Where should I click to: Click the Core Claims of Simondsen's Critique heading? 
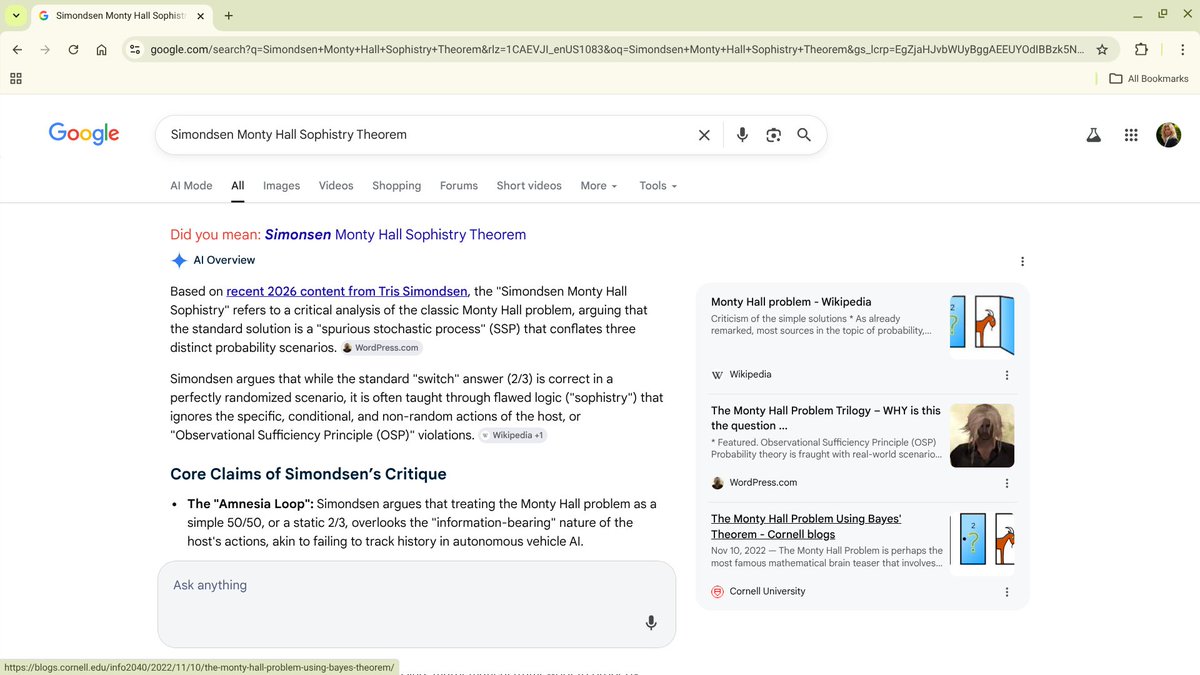pos(308,474)
